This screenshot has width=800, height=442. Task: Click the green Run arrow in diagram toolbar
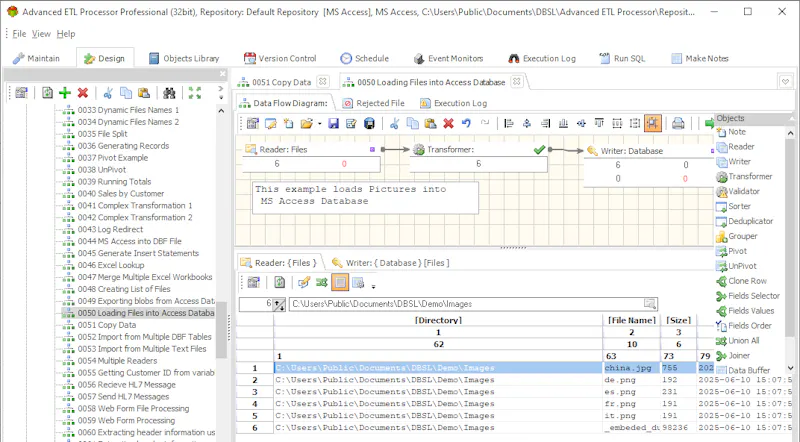click(709, 123)
